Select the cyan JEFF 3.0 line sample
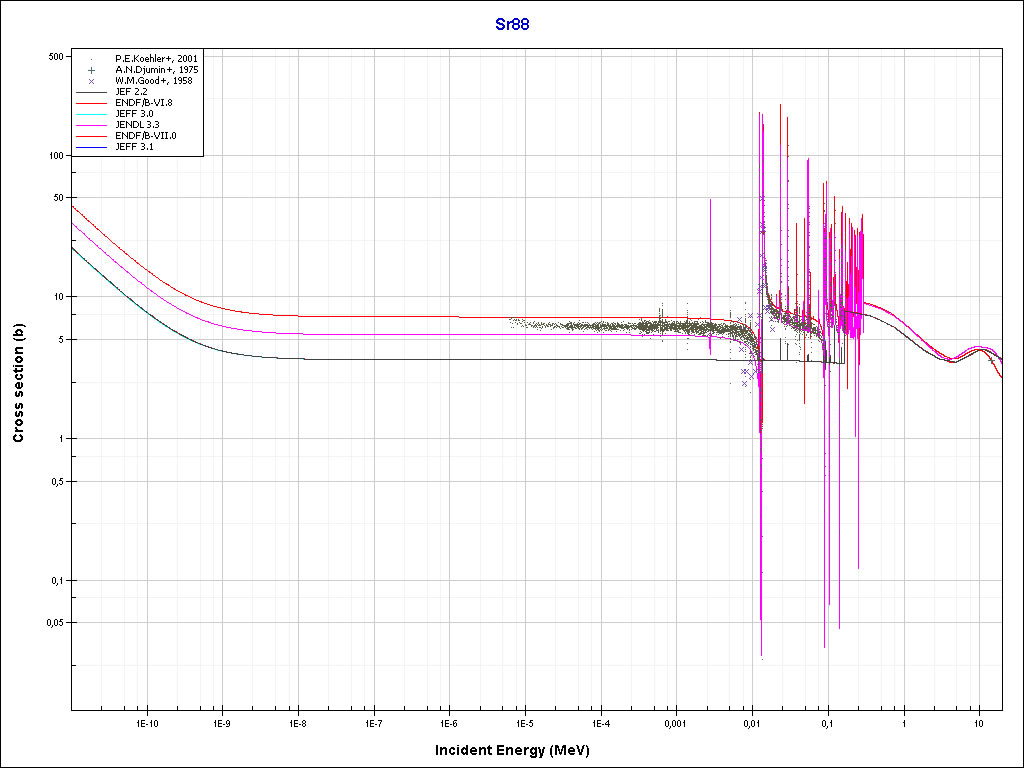Viewport: 1024px width, 768px height. coord(92,114)
